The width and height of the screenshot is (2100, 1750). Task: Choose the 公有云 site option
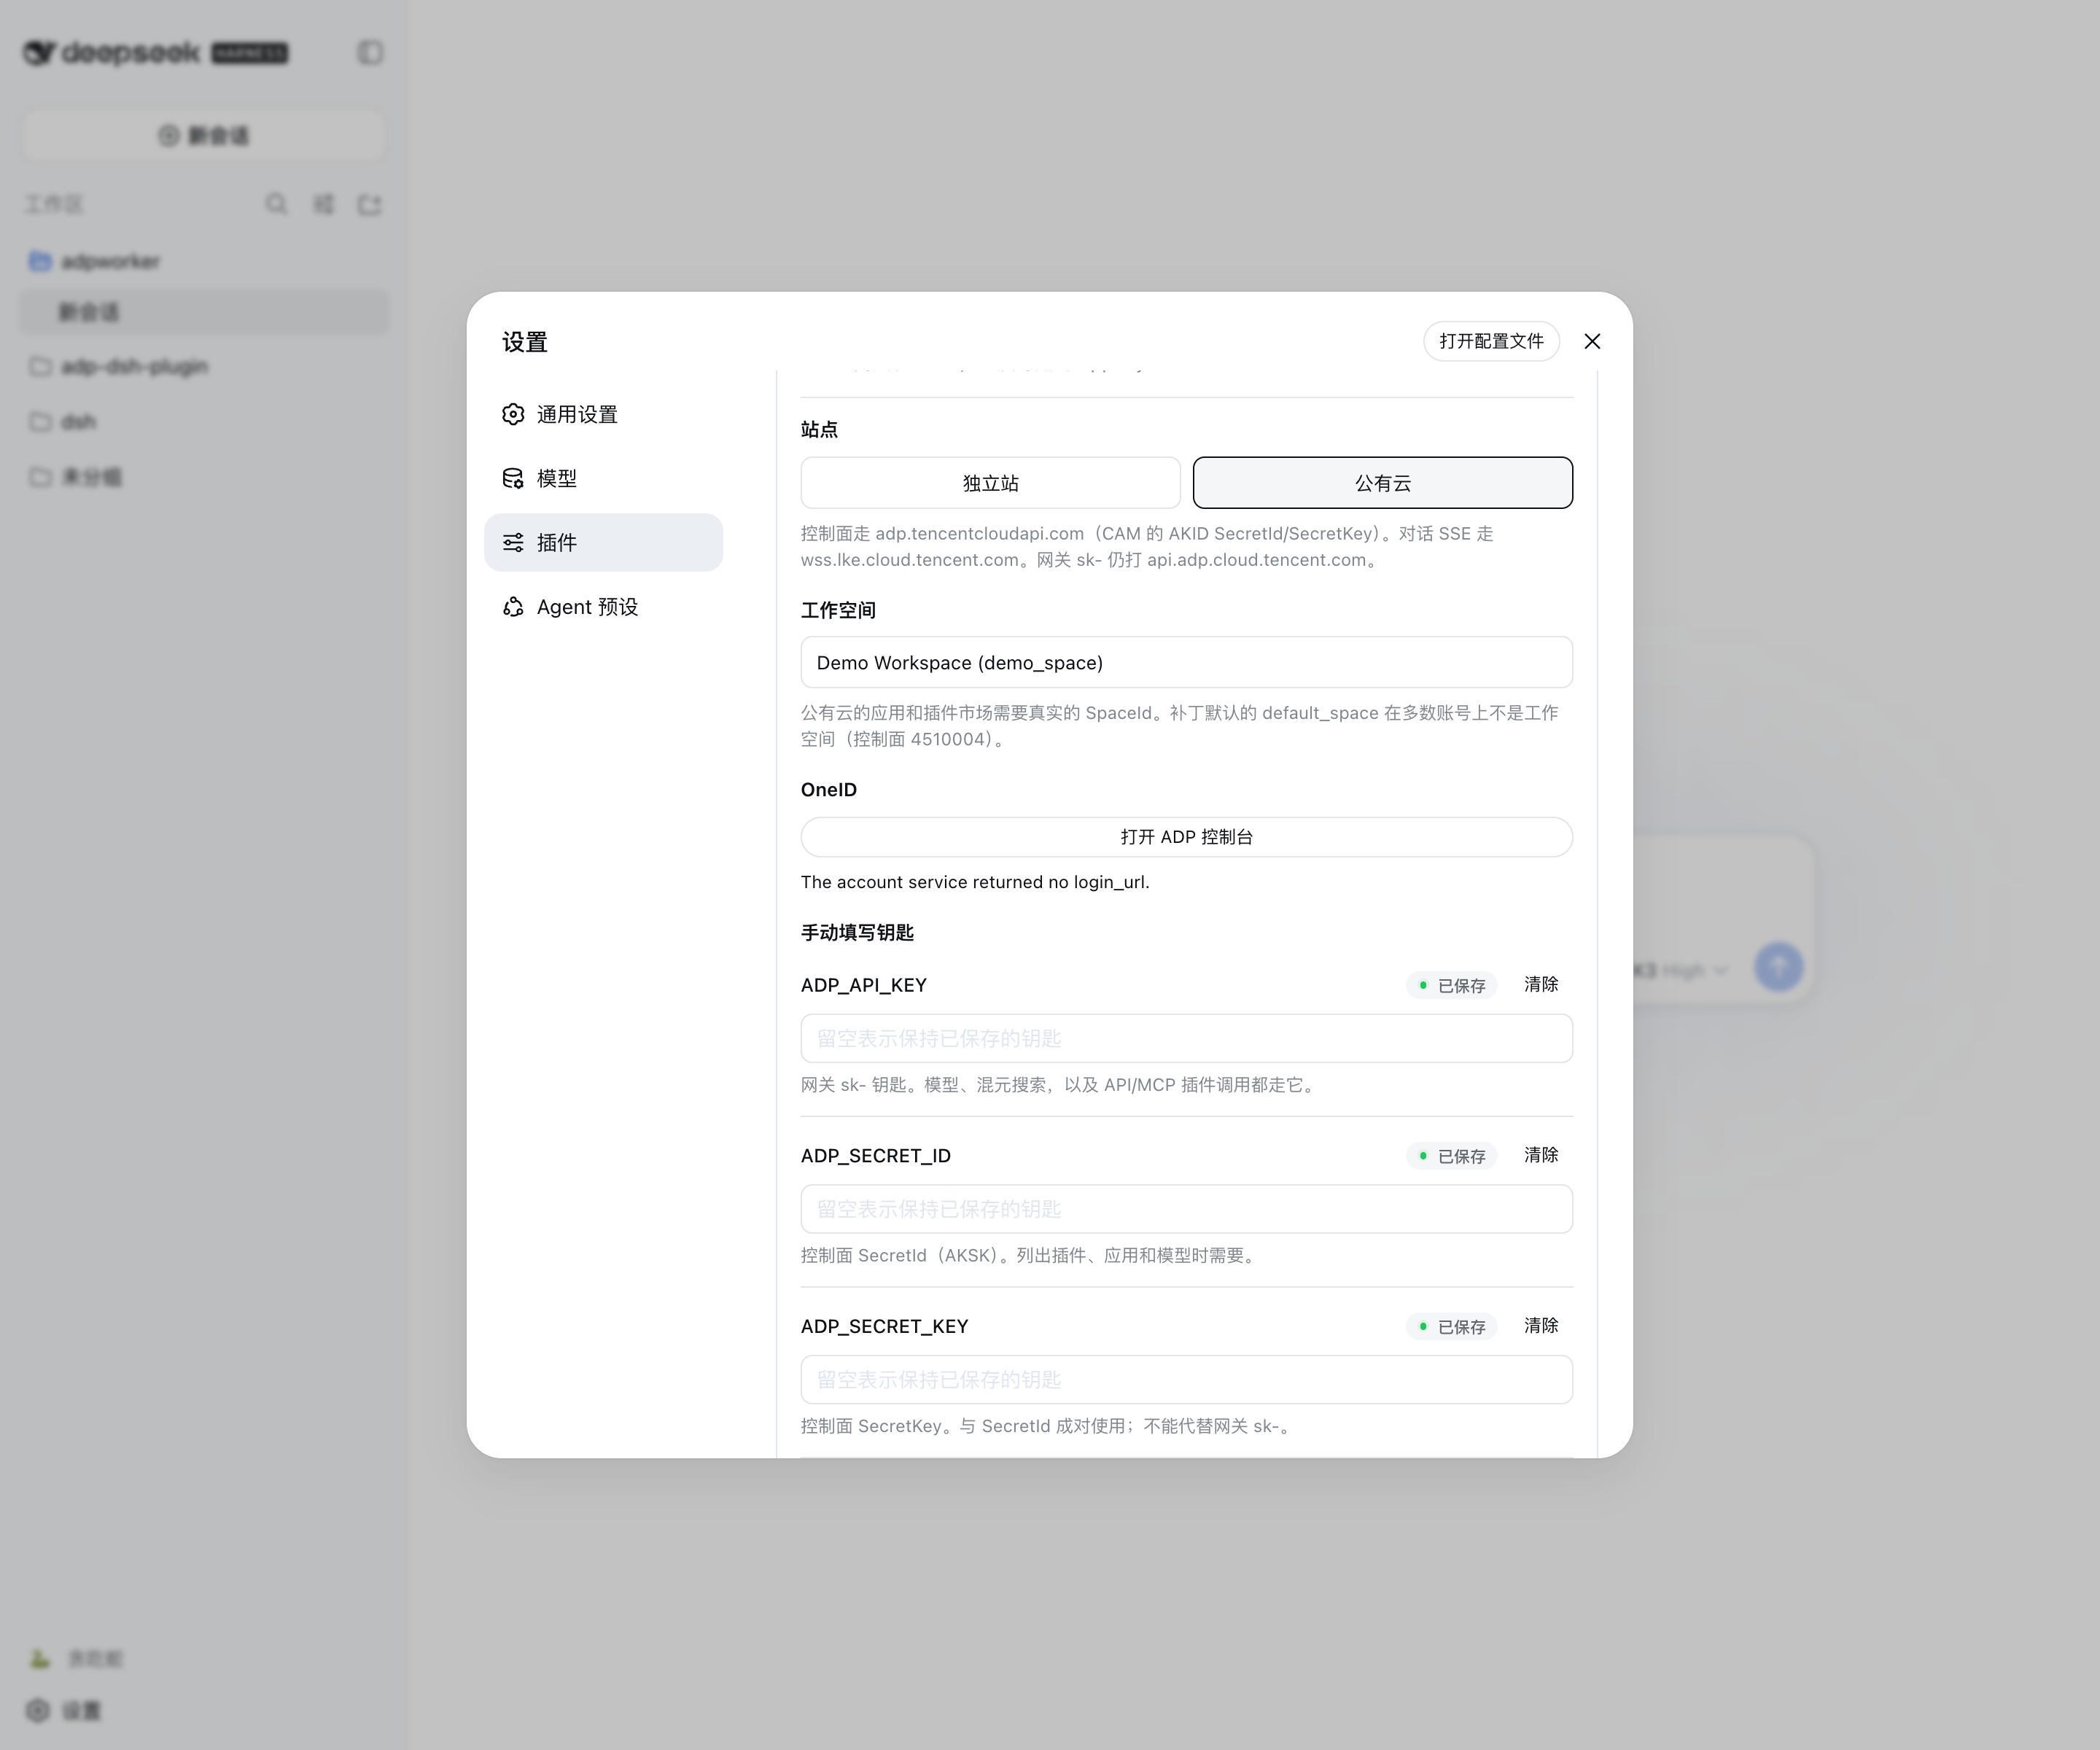click(x=1382, y=483)
